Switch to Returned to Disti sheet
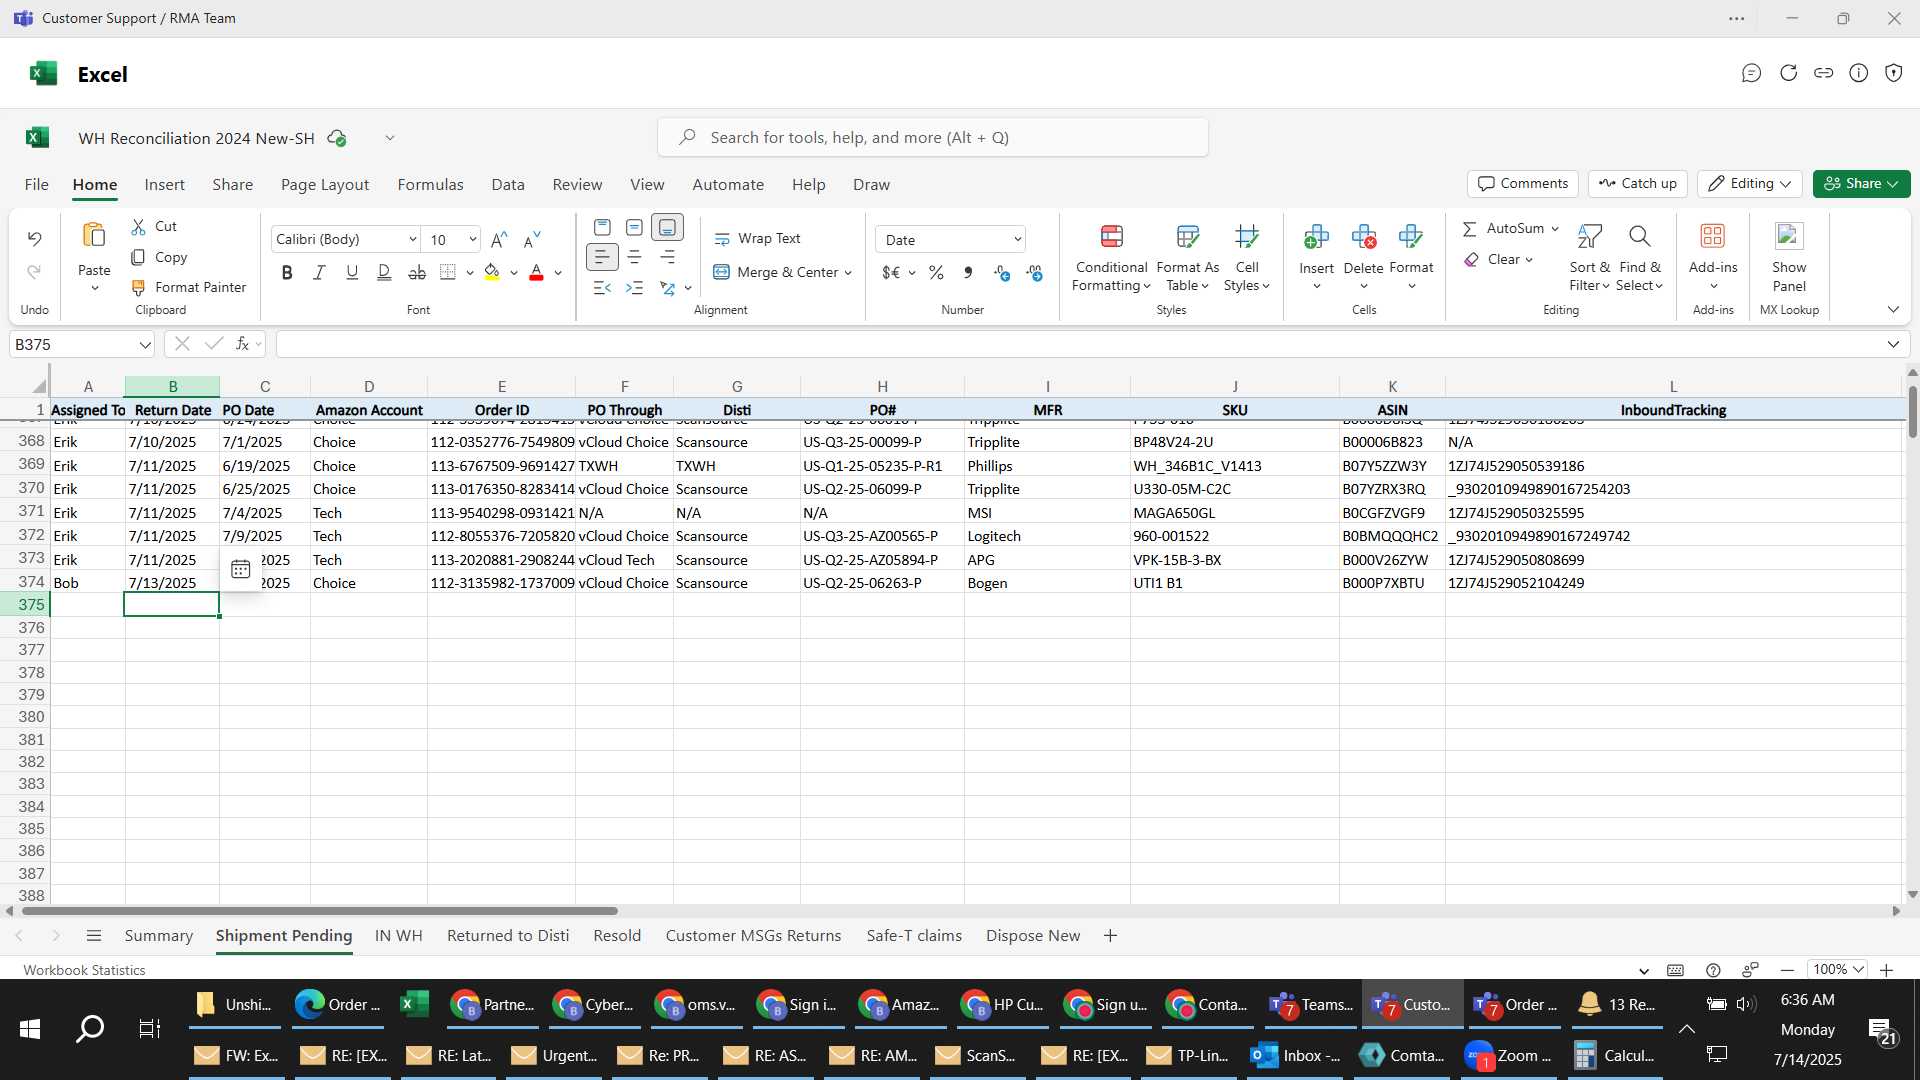 508,936
